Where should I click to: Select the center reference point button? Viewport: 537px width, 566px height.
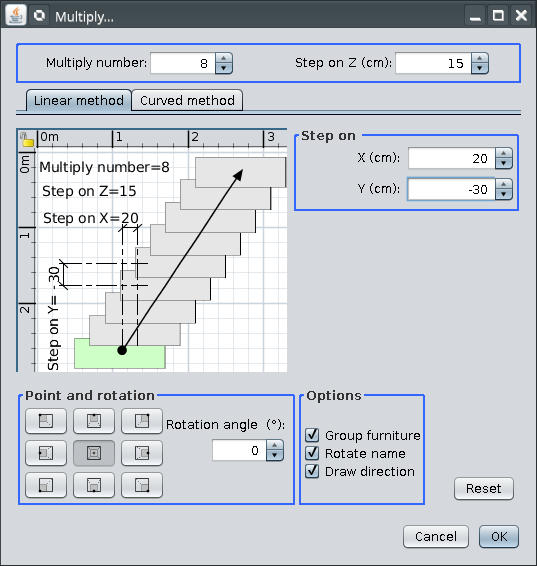tap(94, 453)
